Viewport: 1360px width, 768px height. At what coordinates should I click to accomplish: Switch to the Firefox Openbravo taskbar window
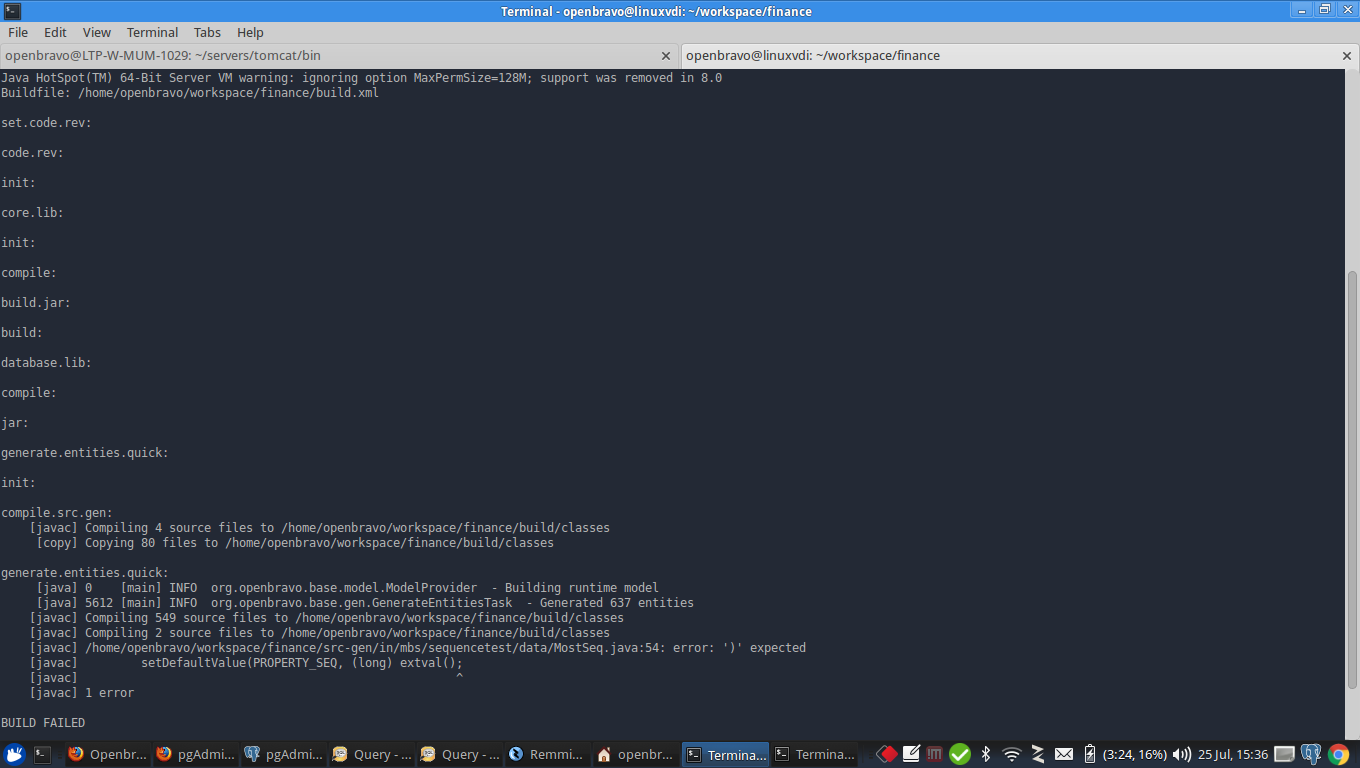(108, 754)
